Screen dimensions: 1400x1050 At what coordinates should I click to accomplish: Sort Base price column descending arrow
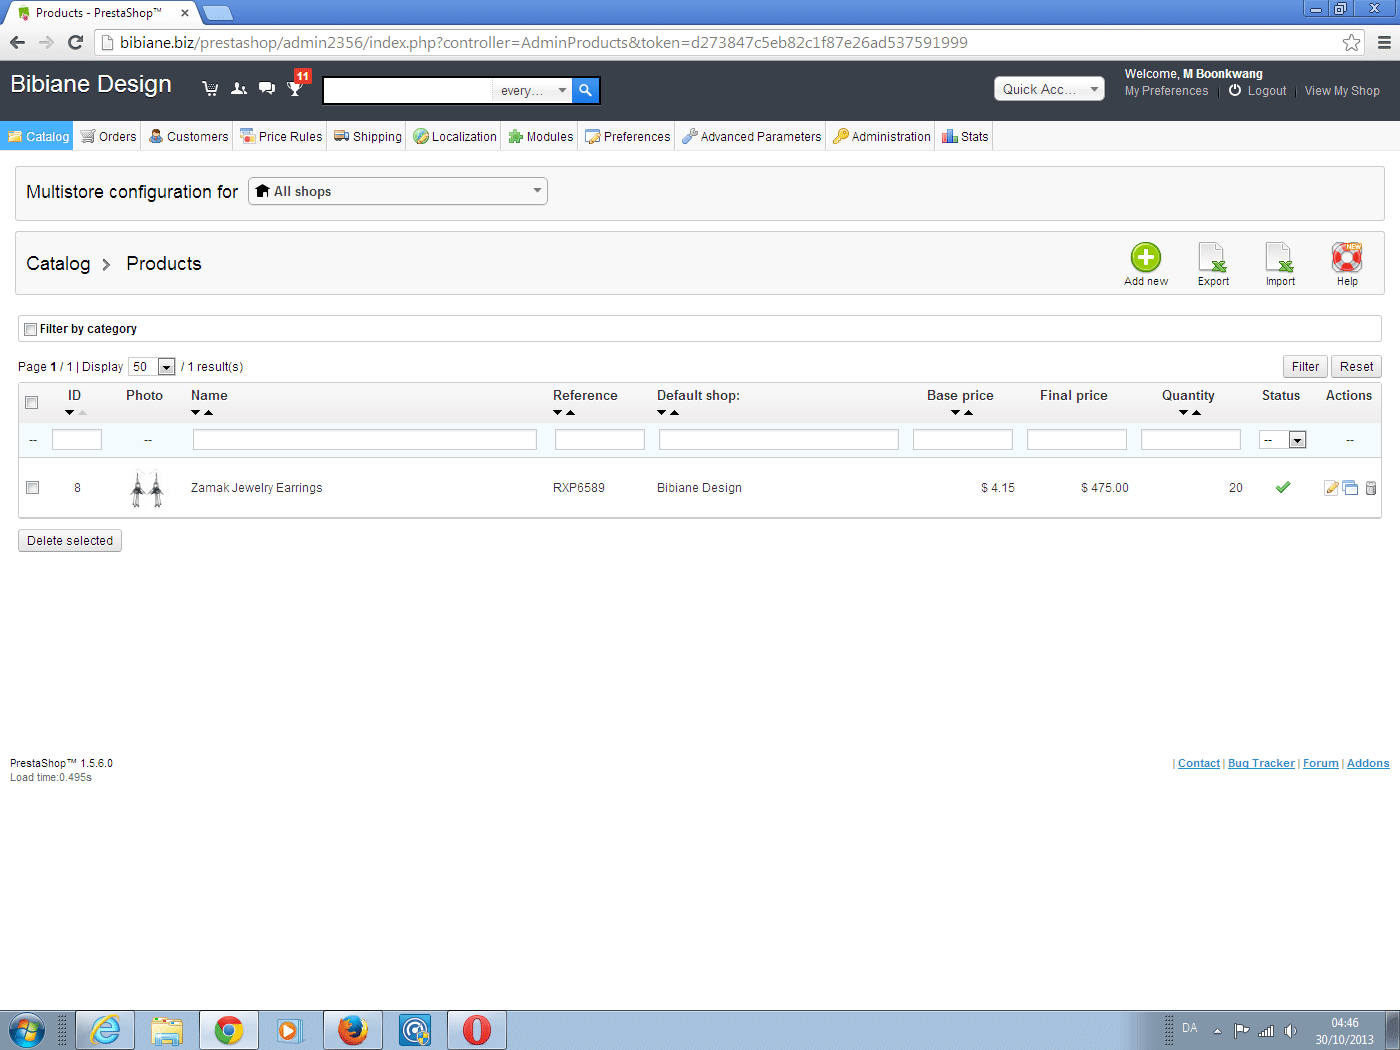click(x=955, y=413)
